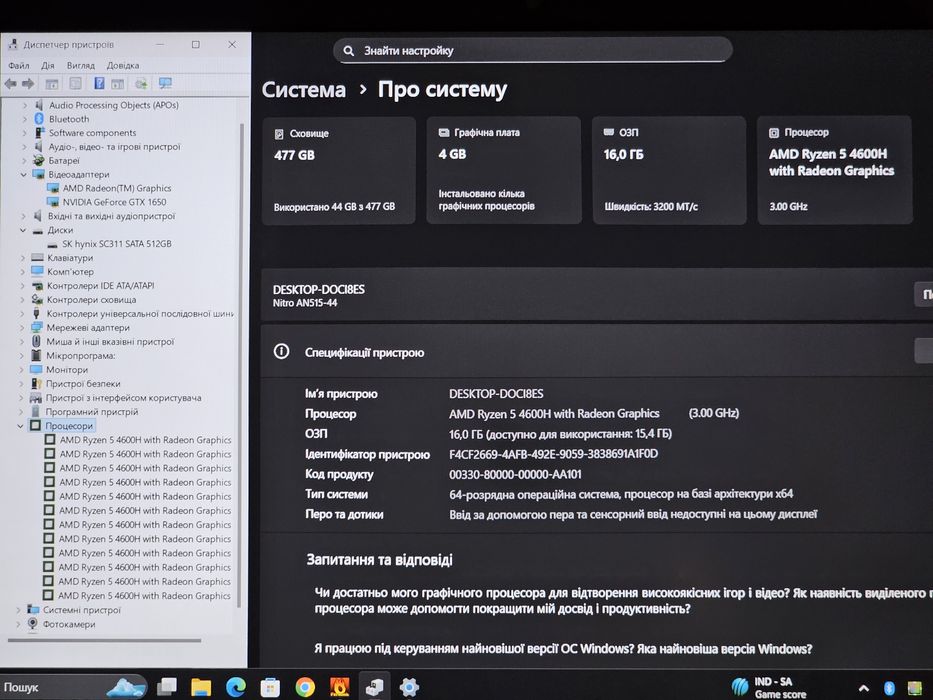Image resolution: width=933 pixels, height=700 pixels.
Task: Open the ОЗП 16,0 ГБ card
Action: coord(669,170)
